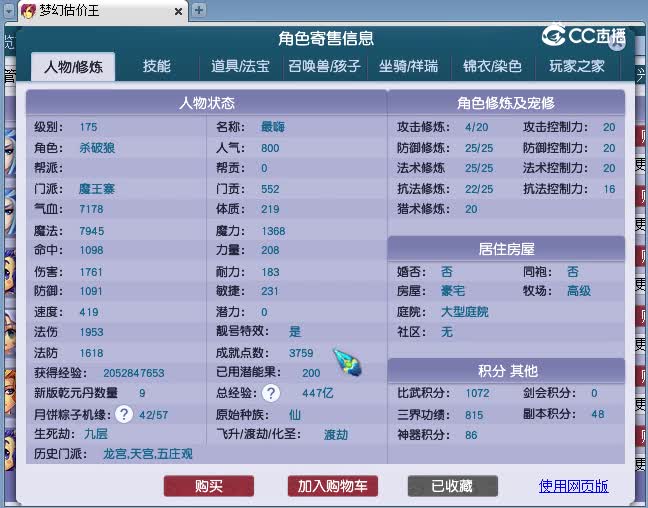Click the 购买 button
This screenshot has width=648, height=508.
[209, 486]
